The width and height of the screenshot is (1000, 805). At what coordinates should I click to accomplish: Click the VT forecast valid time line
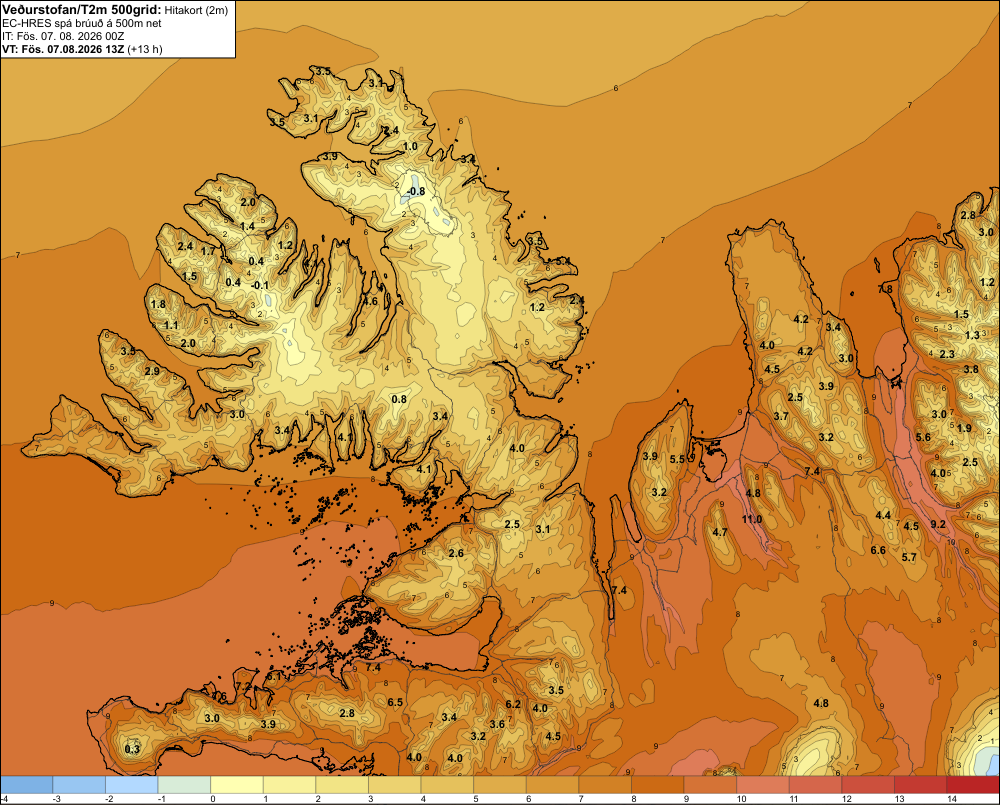click(x=82, y=49)
